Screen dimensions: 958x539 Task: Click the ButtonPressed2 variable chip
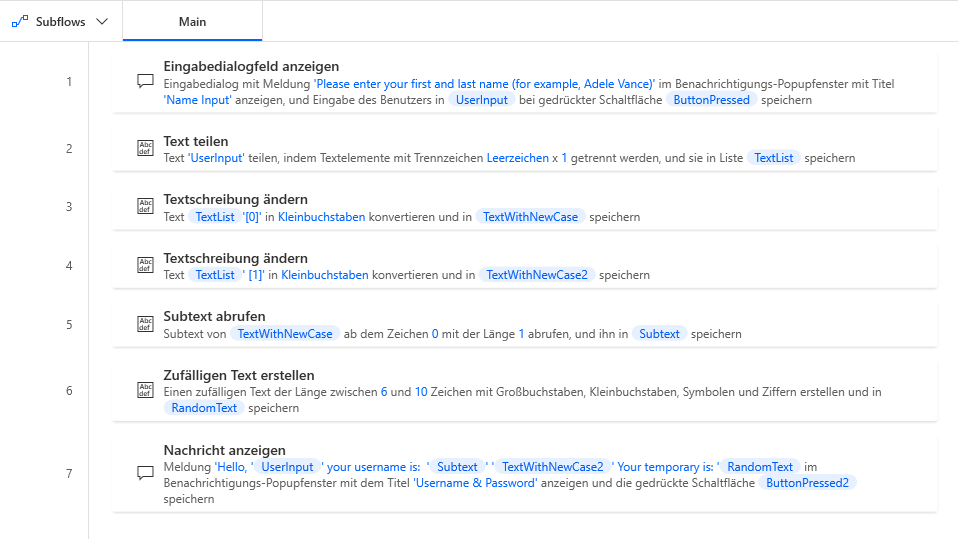(807, 483)
